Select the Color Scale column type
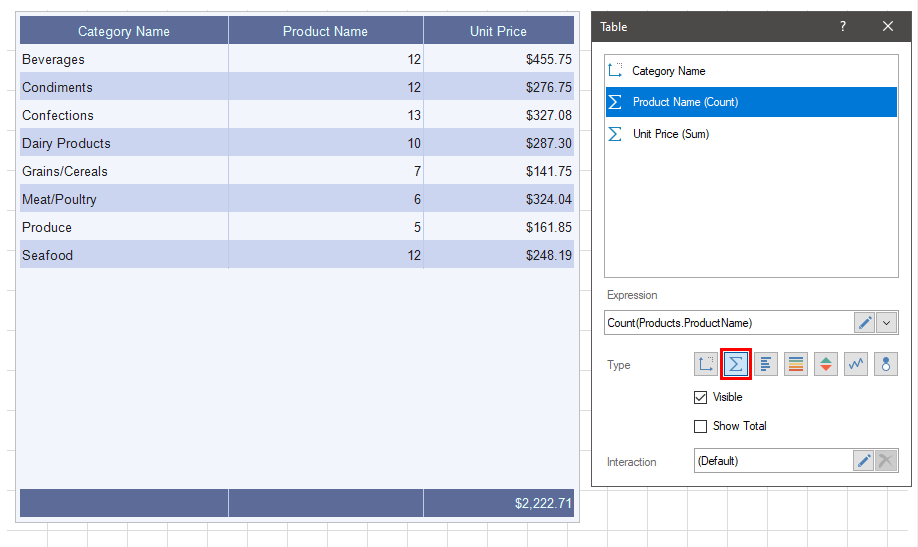This screenshot has width=918, height=547. (x=796, y=365)
